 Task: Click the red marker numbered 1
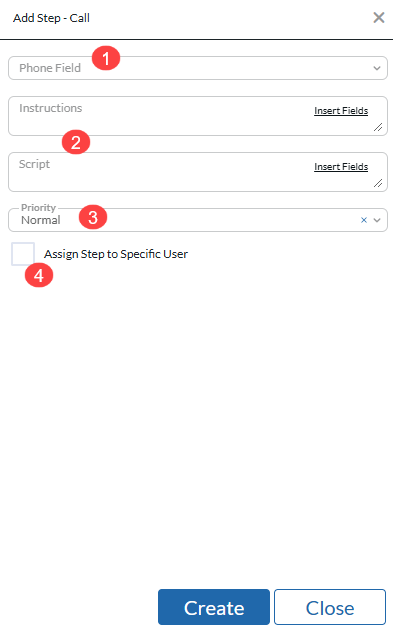pyautogui.click(x=106, y=58)
